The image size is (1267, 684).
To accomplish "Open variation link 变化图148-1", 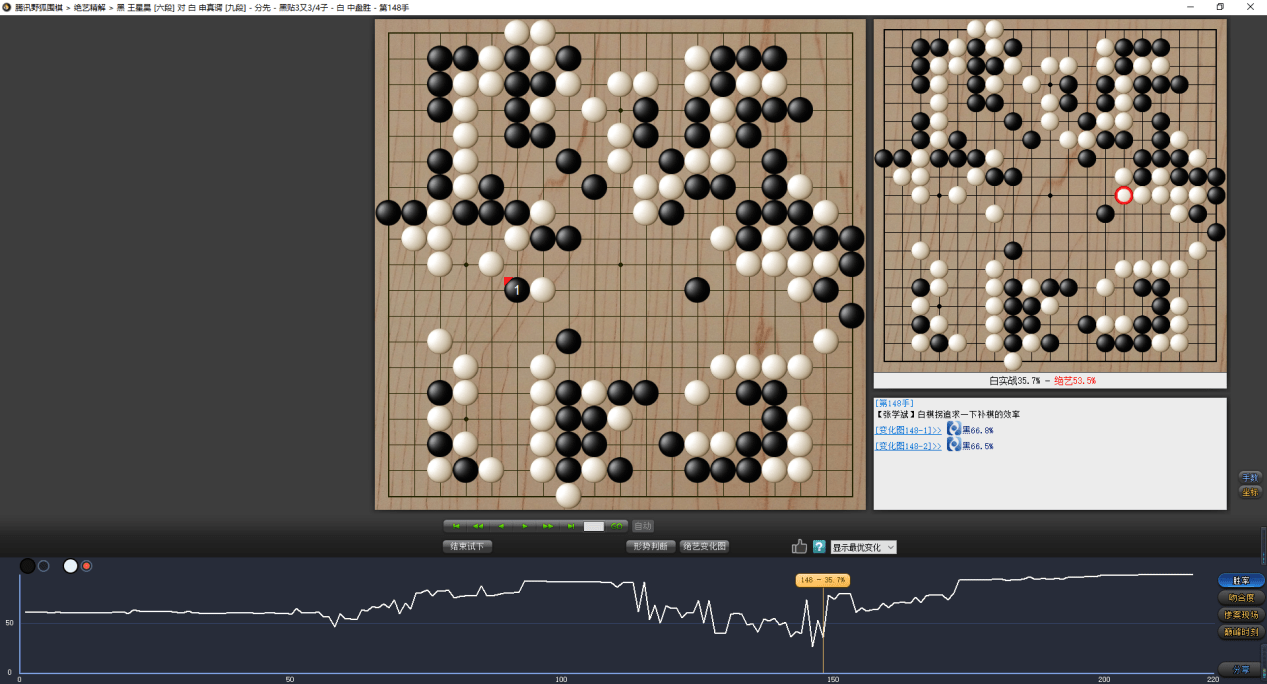I will 908,430.
